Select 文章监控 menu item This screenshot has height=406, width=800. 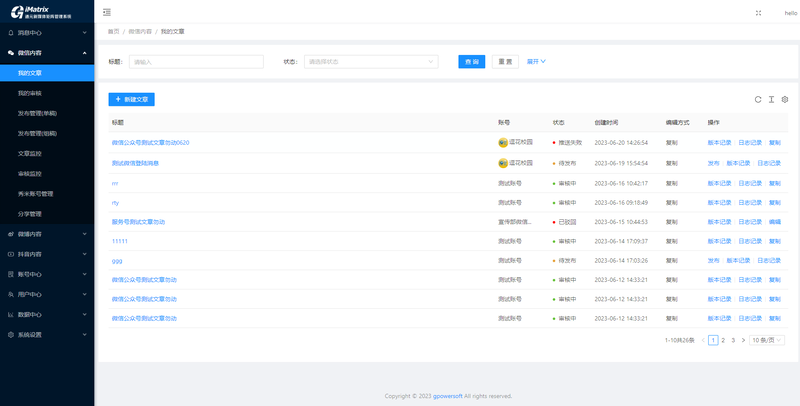[x=31, y=153]
